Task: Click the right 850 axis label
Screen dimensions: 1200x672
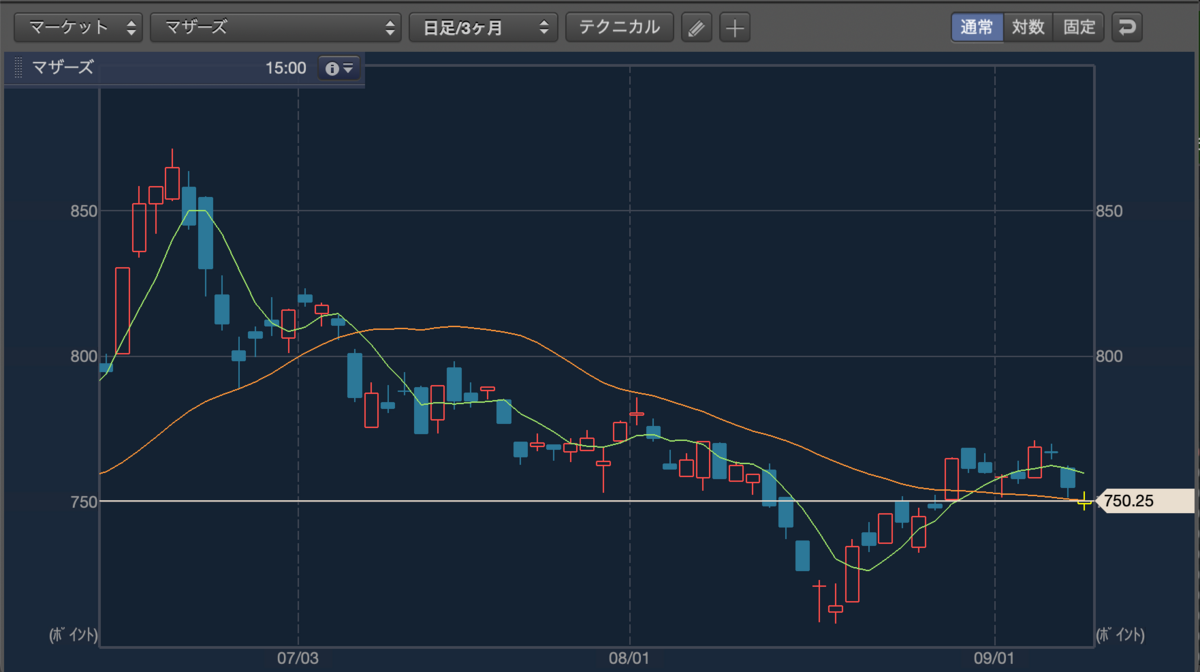Action: (x=1109, y=211)
